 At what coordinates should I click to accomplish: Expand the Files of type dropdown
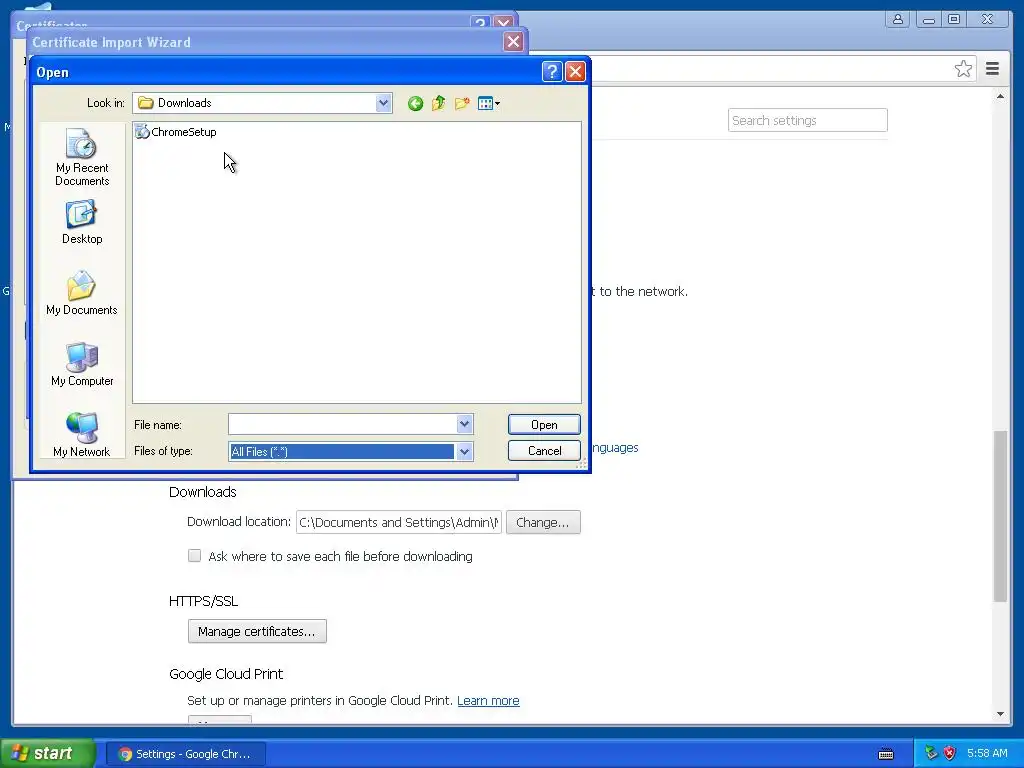[464, 451]
